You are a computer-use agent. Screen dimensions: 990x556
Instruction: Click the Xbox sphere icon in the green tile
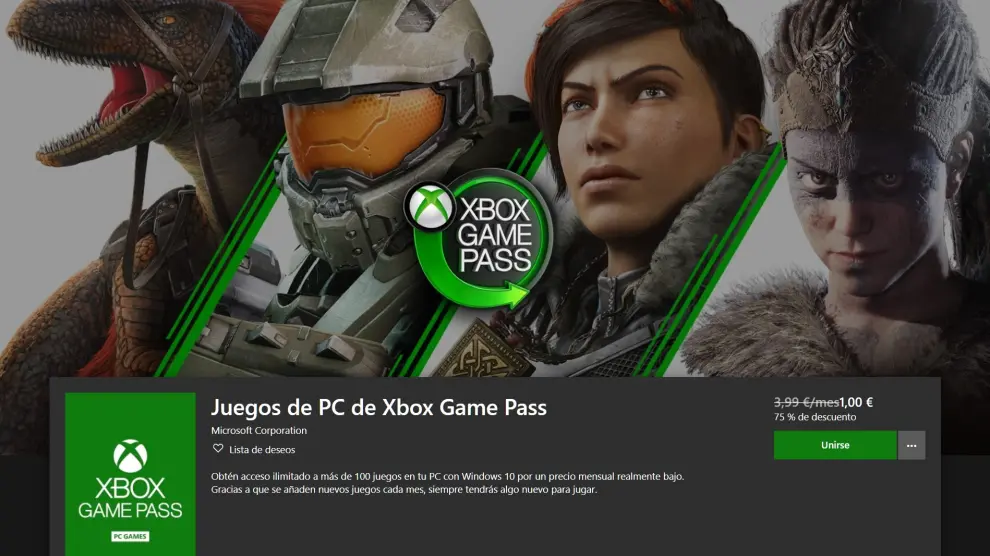(x=130, y=456)
